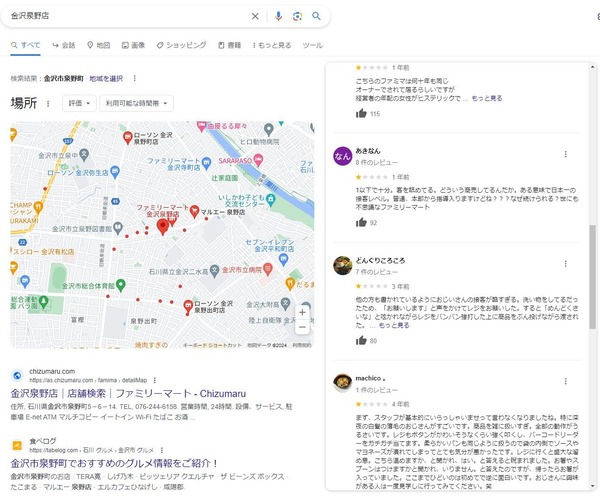Click the キーボード ショートカット map link

212,345
